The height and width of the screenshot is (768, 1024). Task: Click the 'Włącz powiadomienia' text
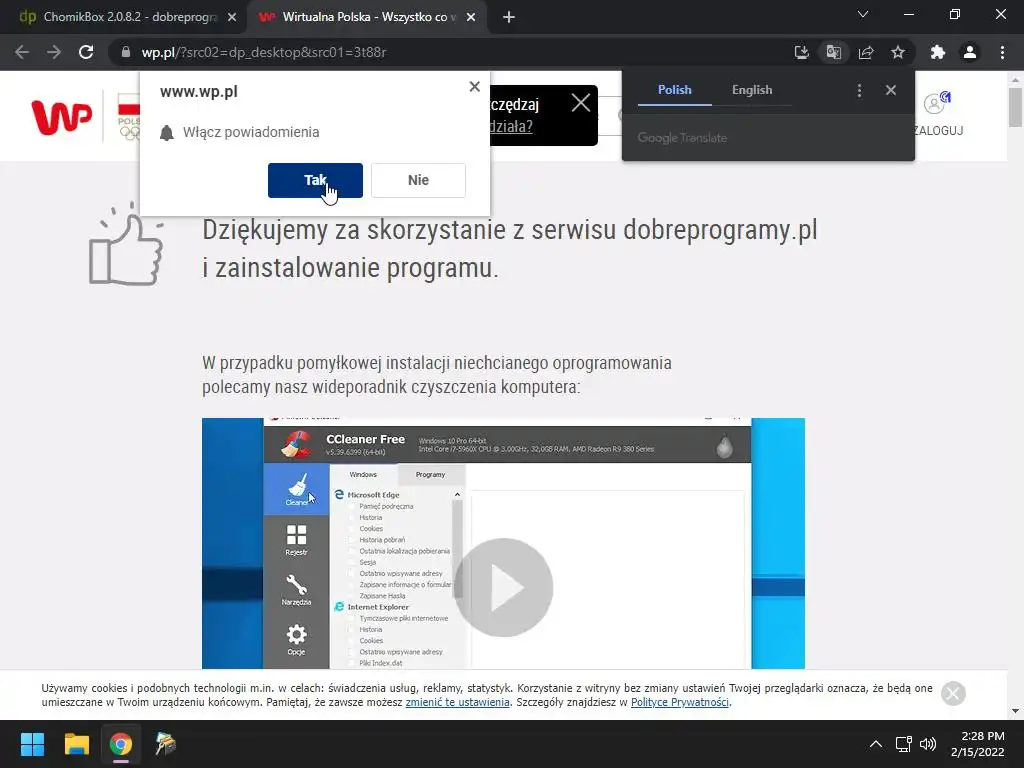[x=251, y=132]
